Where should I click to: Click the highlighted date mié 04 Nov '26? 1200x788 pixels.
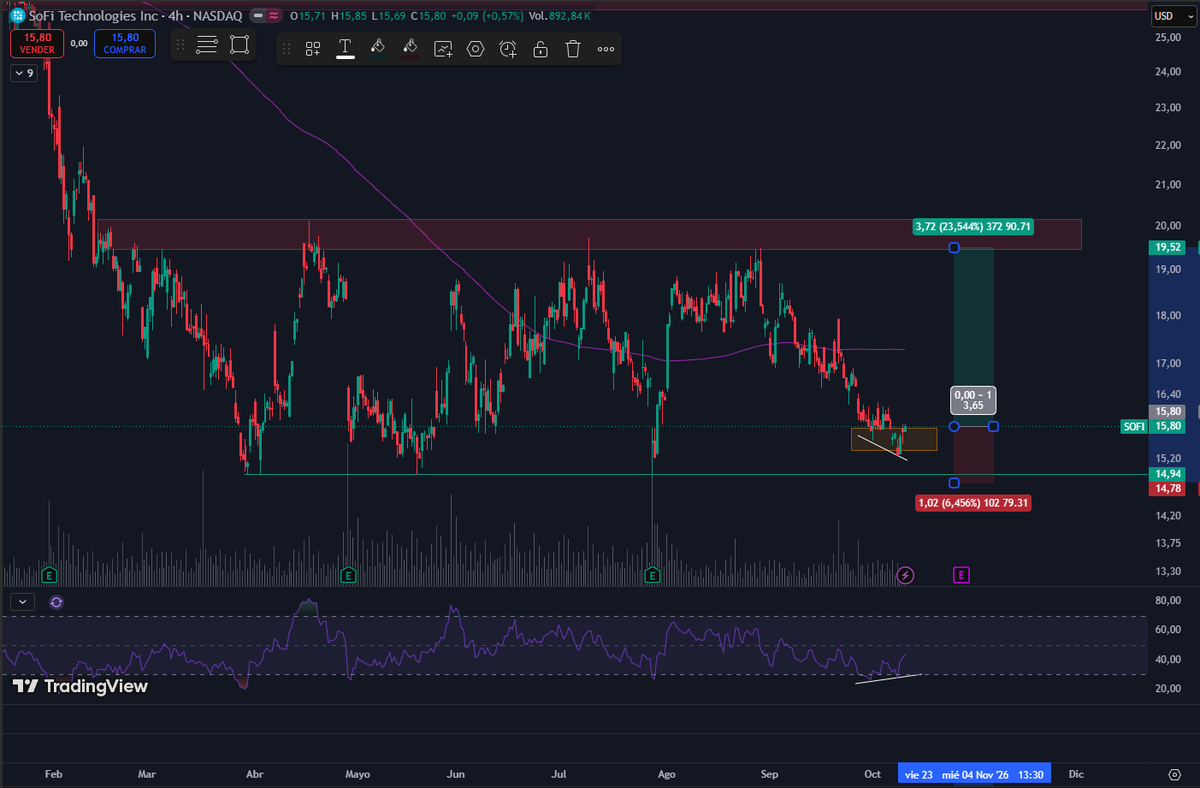pos(975,774)
